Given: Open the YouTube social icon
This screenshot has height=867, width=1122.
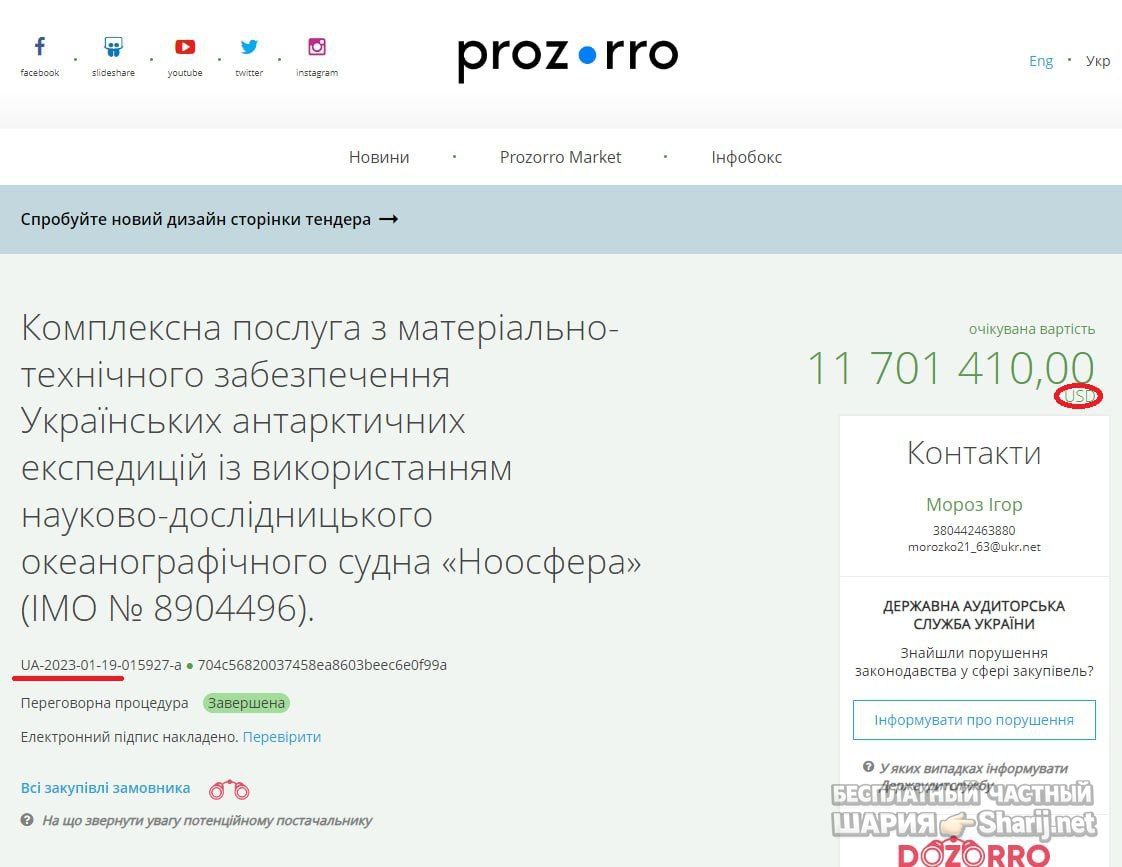Looking at the screenshot, I should (185, 47).
